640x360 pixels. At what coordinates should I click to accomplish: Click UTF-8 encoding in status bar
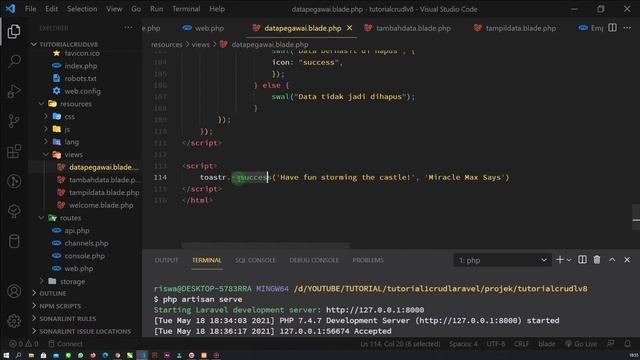pos(496,344)
